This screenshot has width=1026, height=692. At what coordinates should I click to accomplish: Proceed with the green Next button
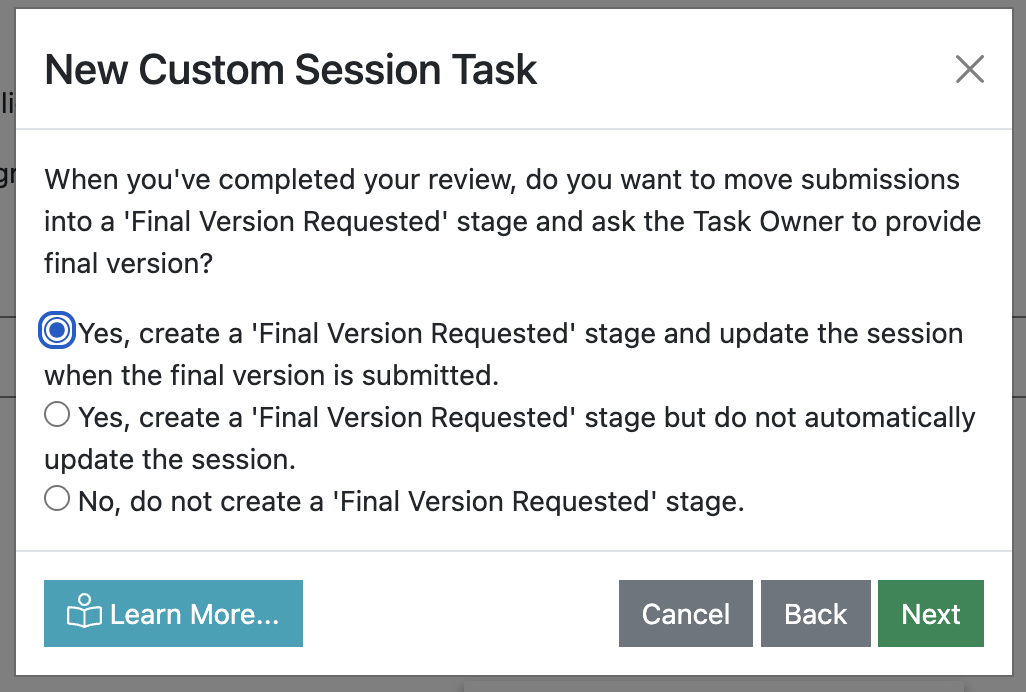point(930,614)
